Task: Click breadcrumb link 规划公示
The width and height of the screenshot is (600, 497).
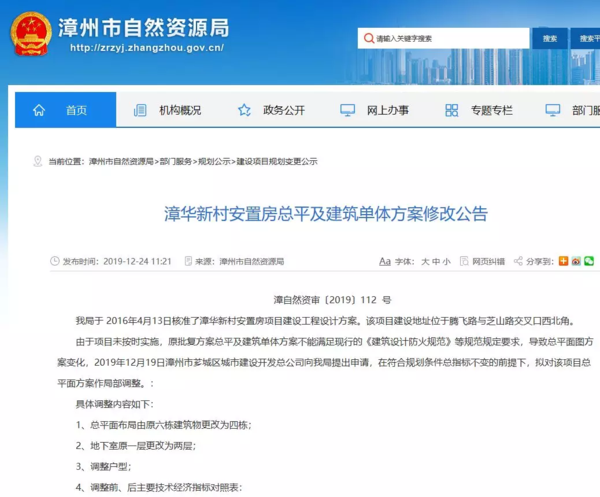Action: (x=214, y=160)
